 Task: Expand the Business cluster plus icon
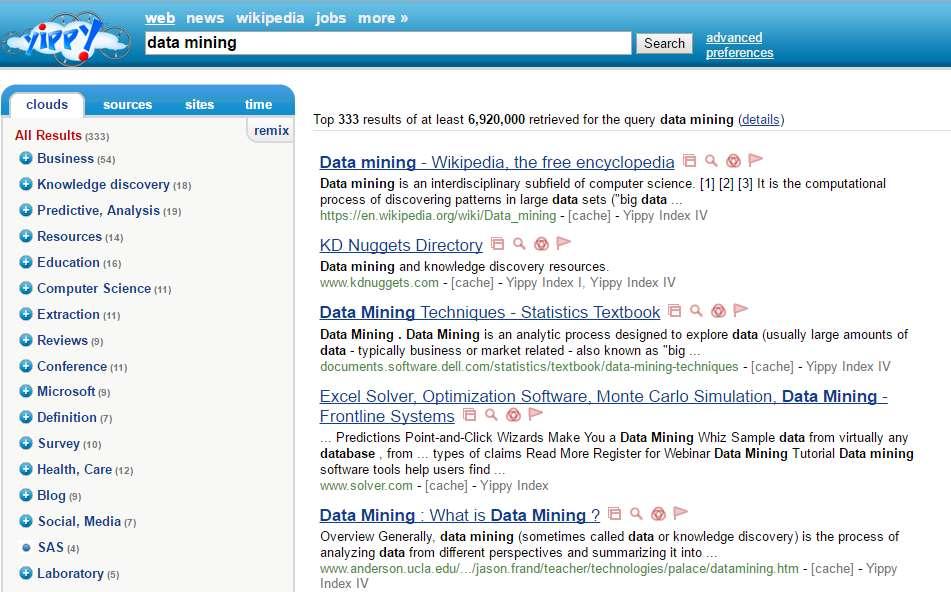(x=25, y=158)
